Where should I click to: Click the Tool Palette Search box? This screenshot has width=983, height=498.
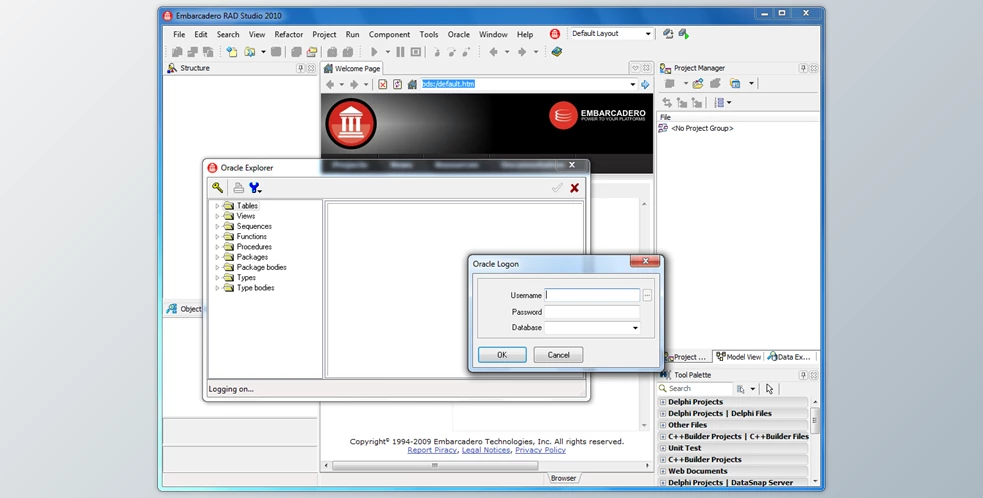695,389
